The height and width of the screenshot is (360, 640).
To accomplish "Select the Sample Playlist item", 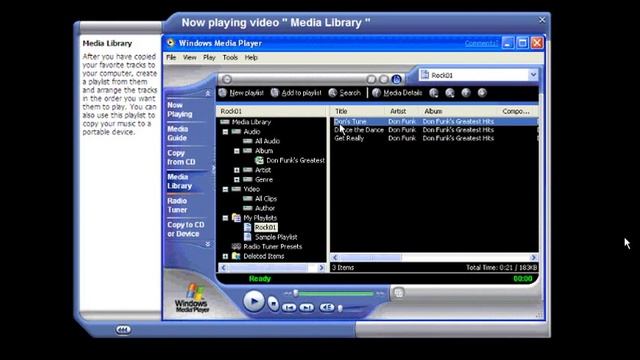I will [276, 237].
